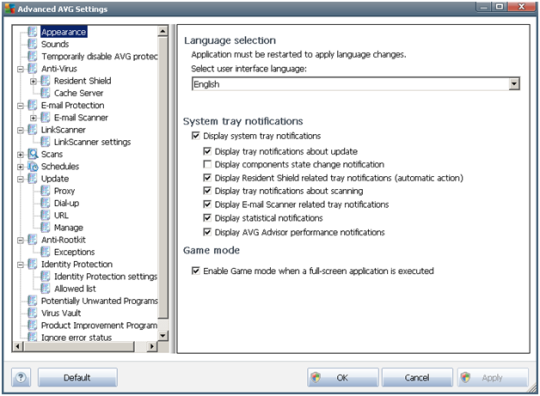Click the Allowed list page icon
540x396 pixels.
pos(45,289)
